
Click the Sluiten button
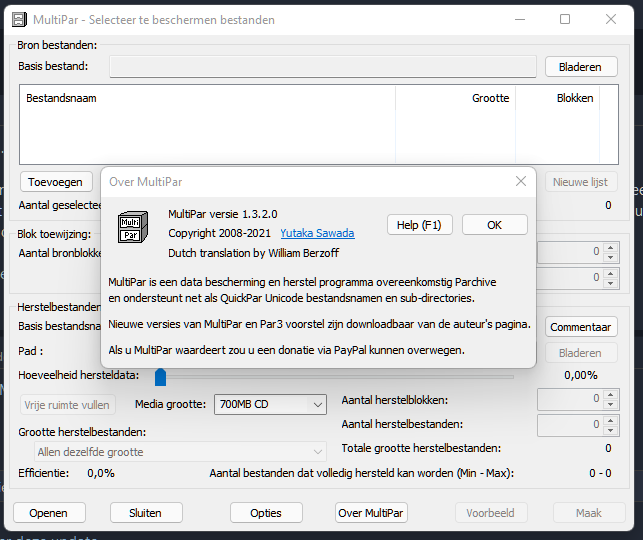click(x=146, y=513)
